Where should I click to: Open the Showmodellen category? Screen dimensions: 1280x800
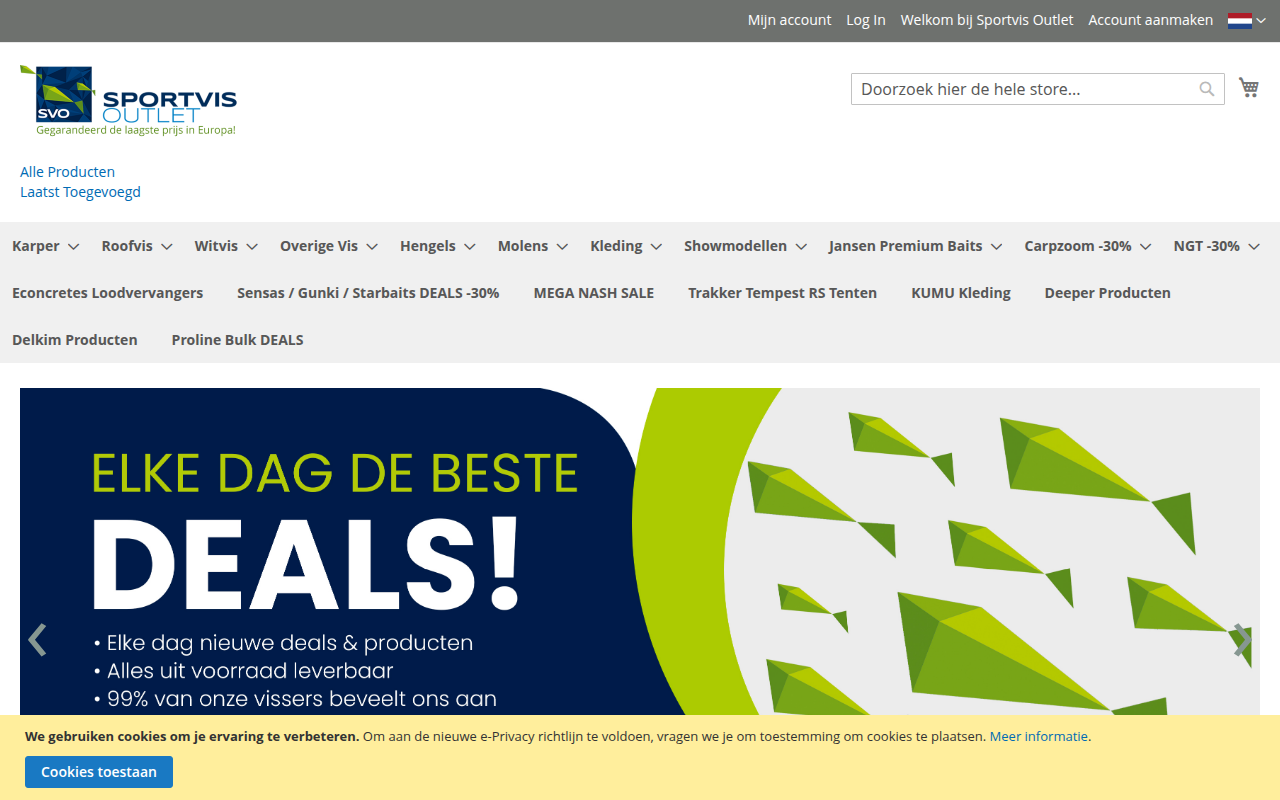tap(735, 246)
